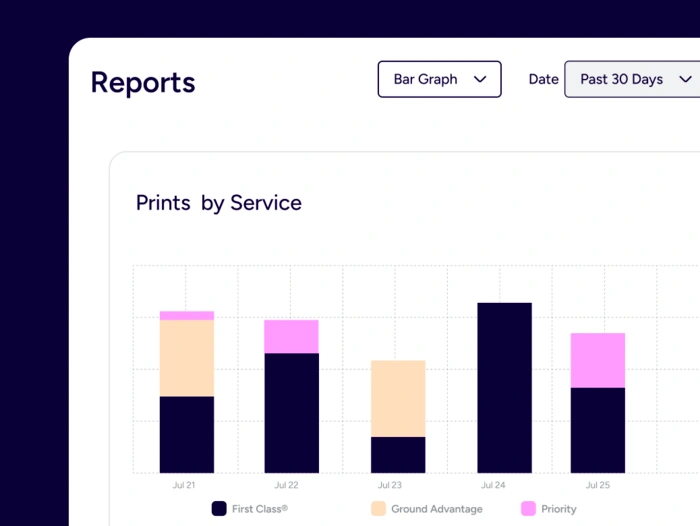
Task: Select the Jul 24 First Class bar
Action: [x=504, y=388]
